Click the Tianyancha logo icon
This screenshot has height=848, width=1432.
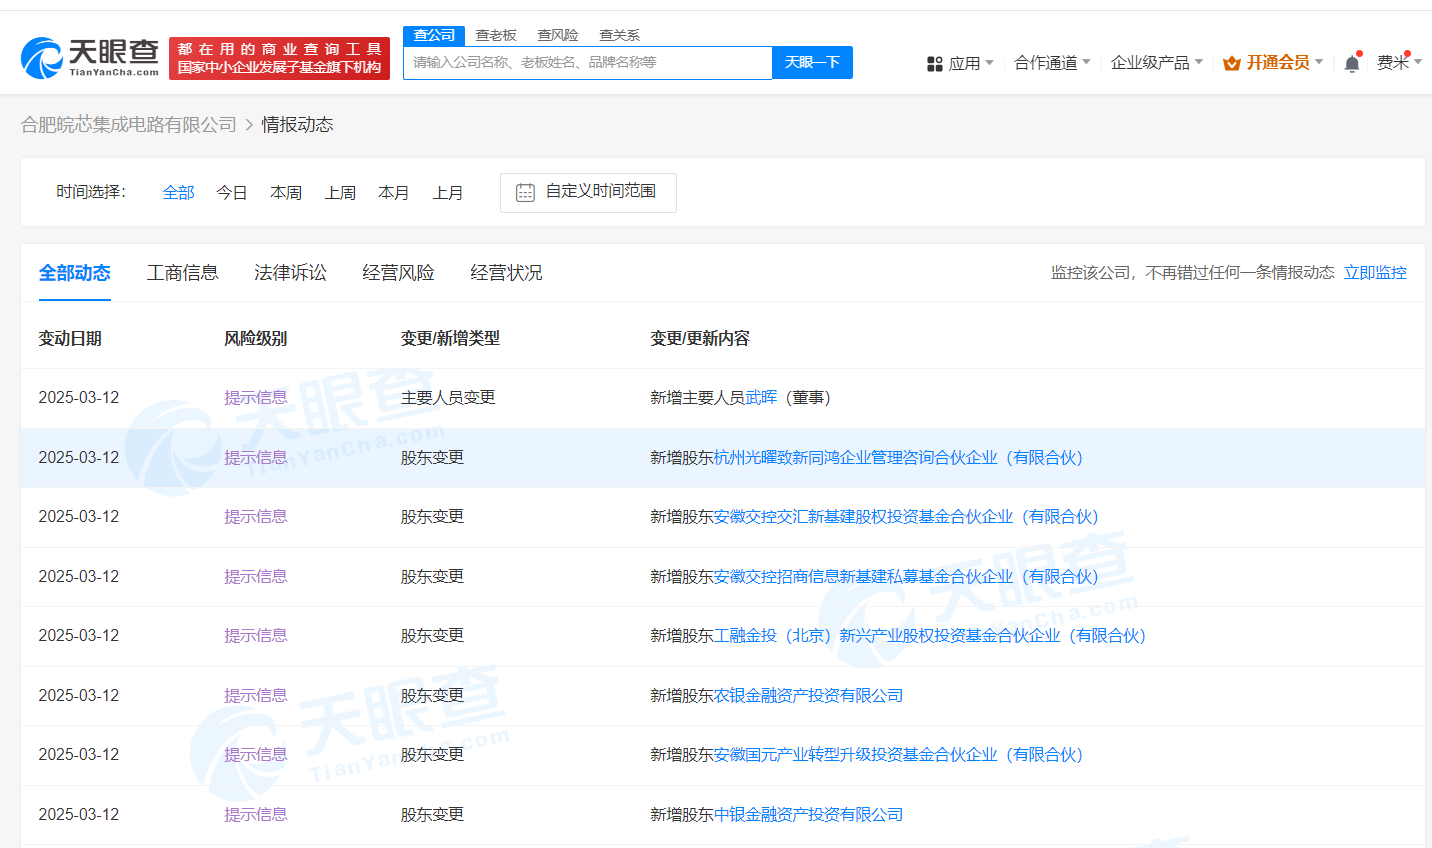pyautogui.click(x=42, y=58)
